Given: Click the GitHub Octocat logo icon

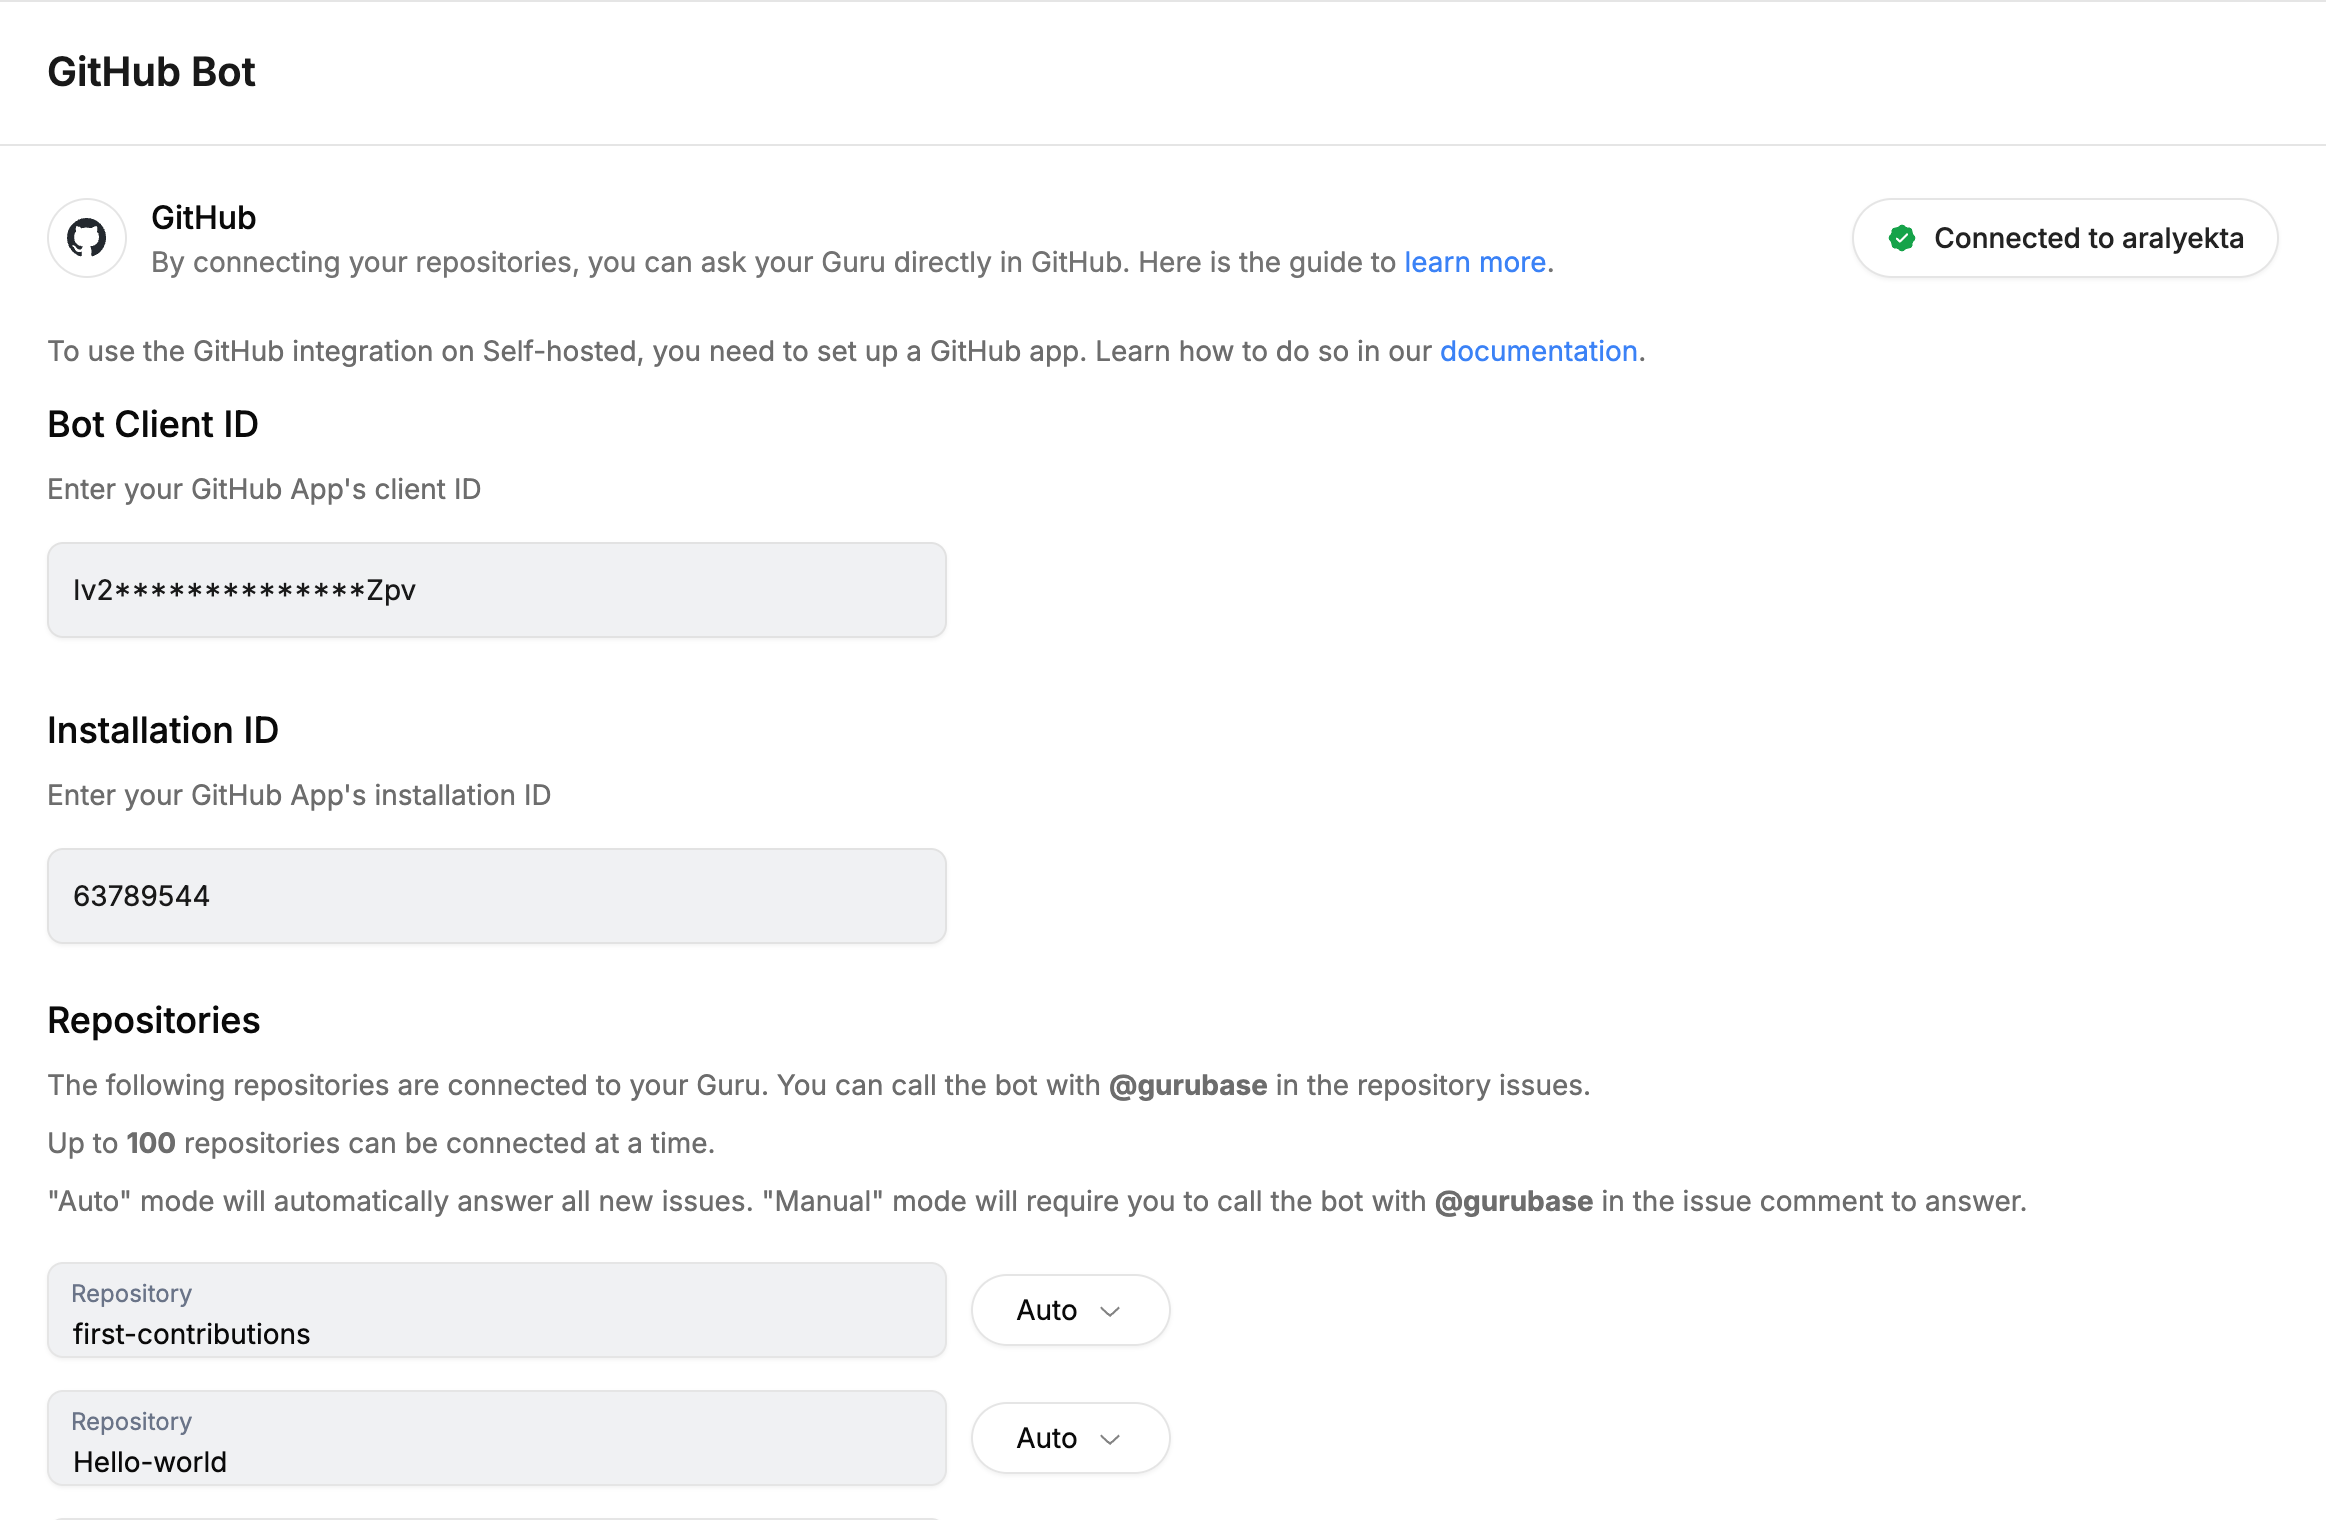Looking at the screenshot, I should tap(87, 238).
